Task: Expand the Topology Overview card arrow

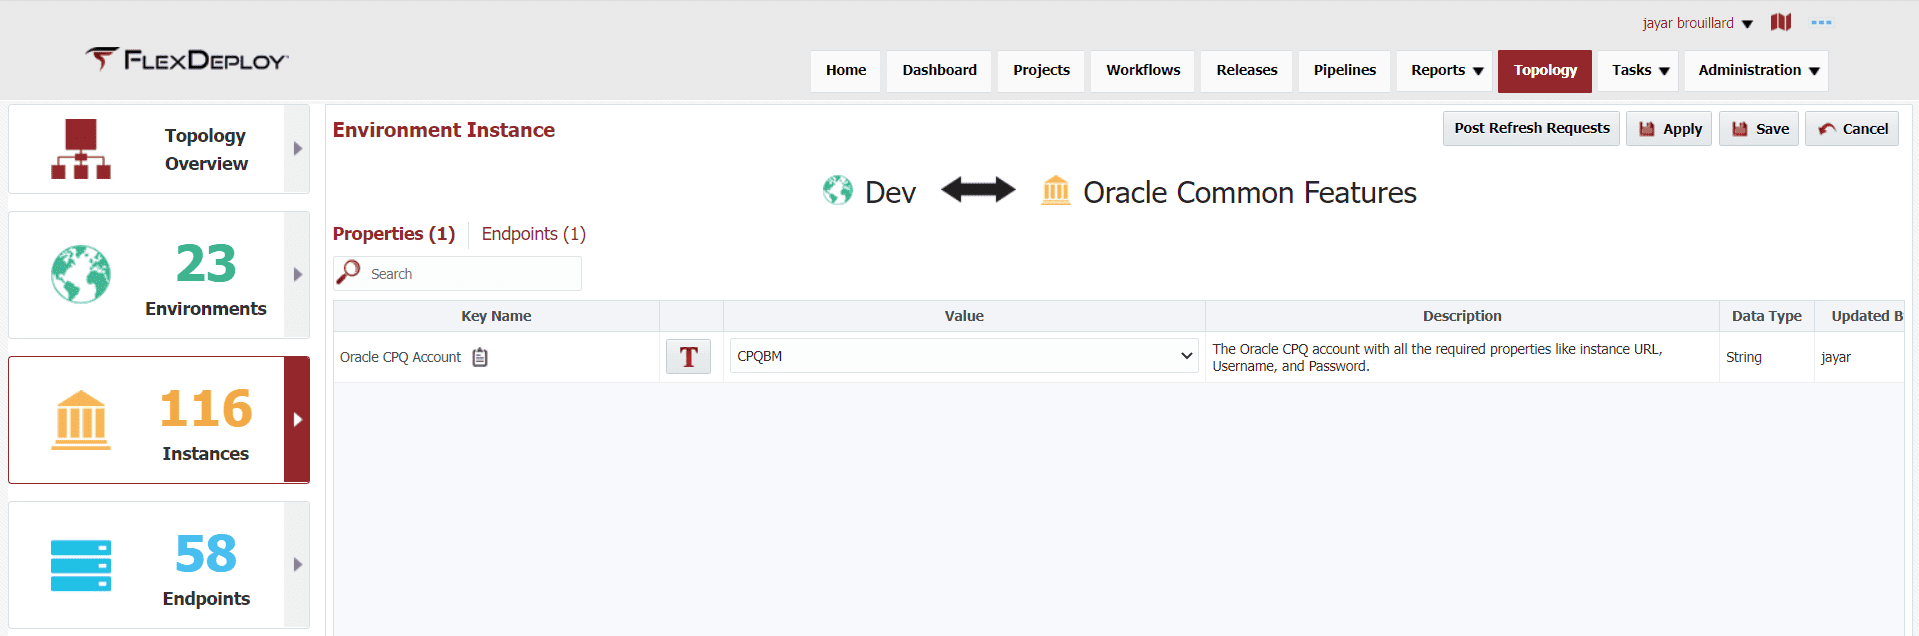Action: (x=297, y=149)
